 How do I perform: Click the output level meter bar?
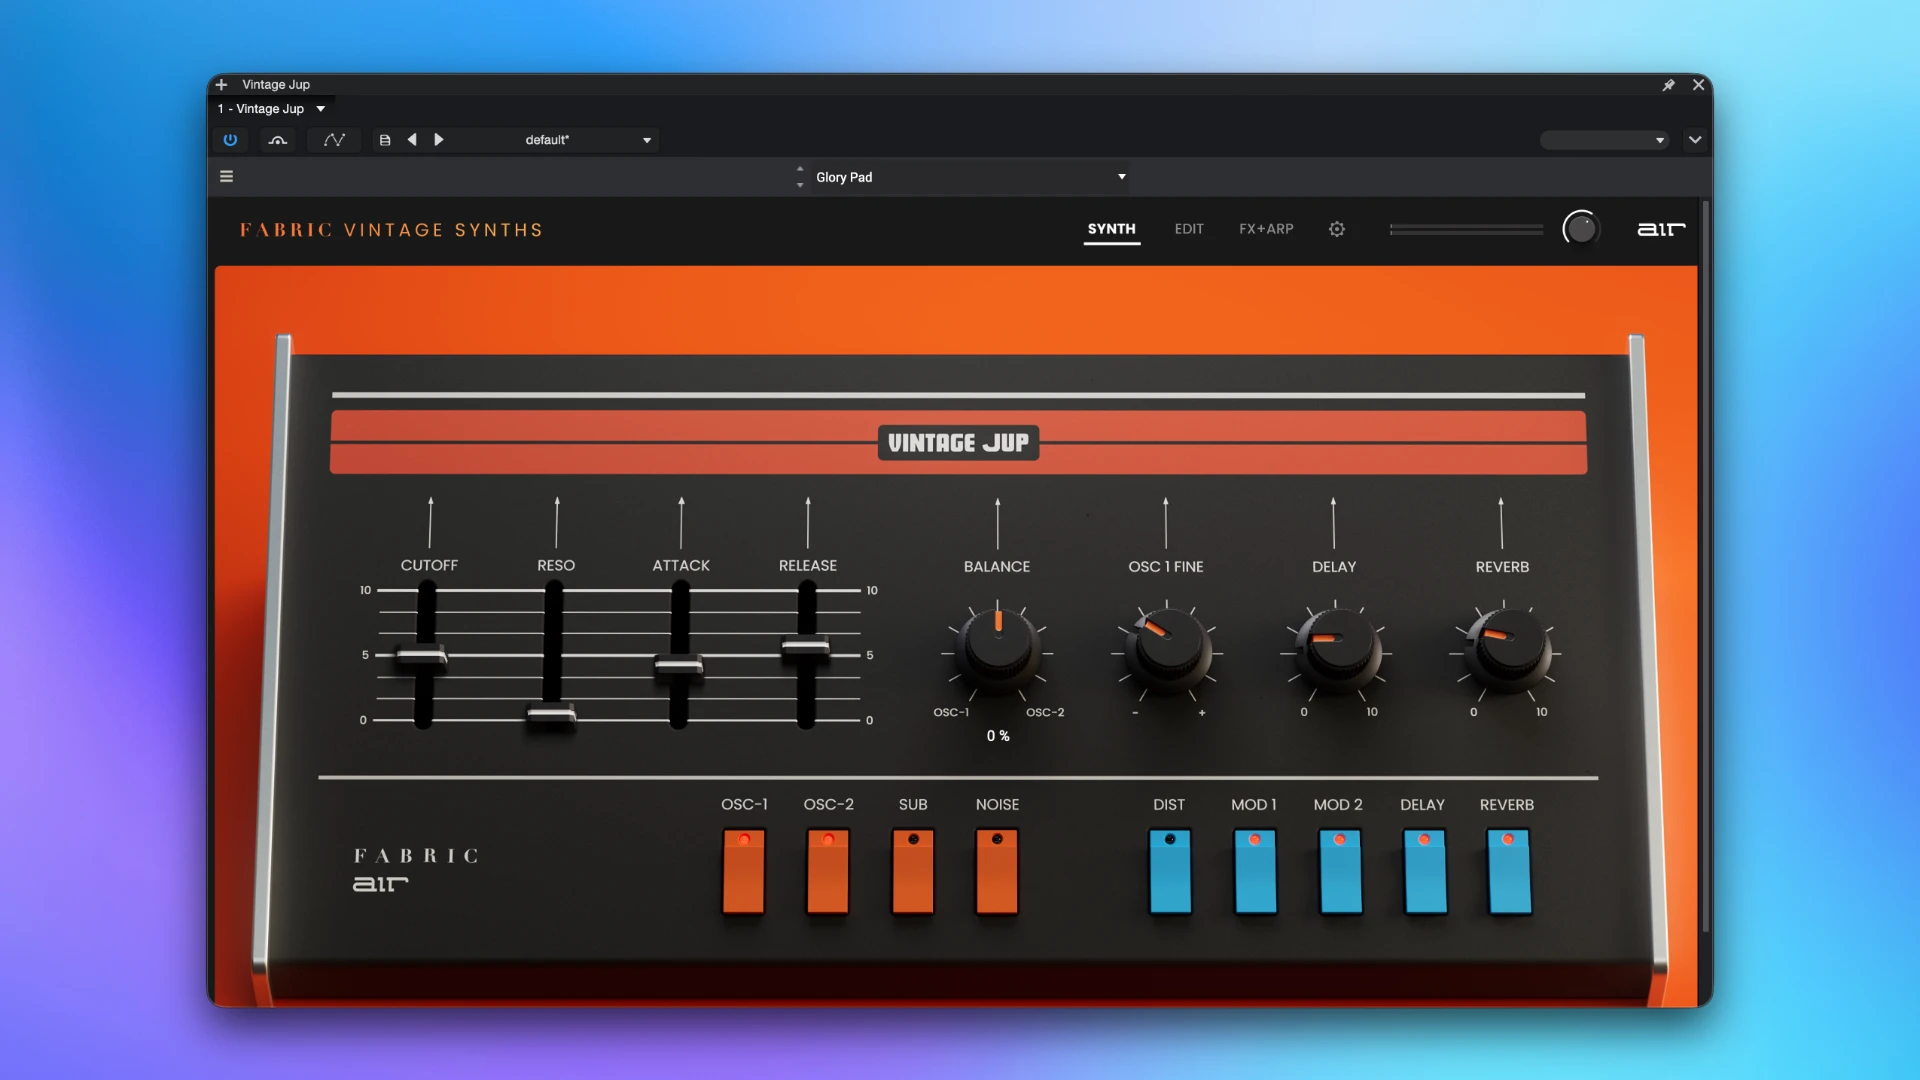[x=1466, y=229]
